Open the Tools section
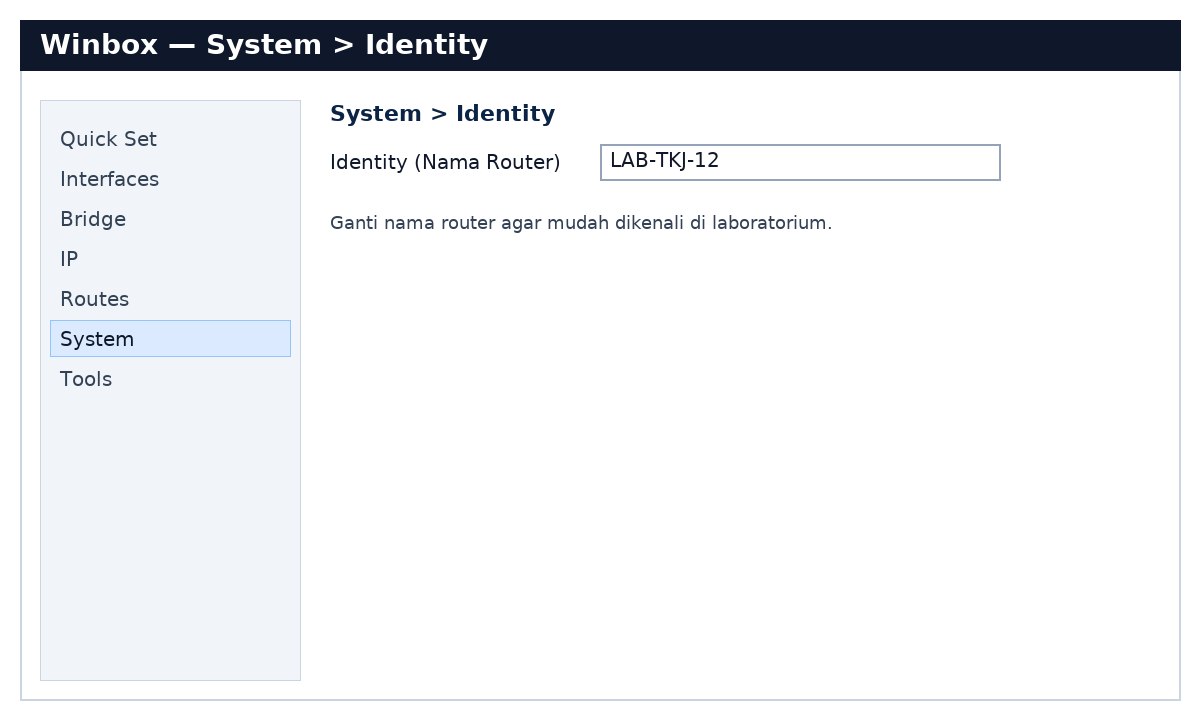 pyautogui.click(x=85, y=379)
